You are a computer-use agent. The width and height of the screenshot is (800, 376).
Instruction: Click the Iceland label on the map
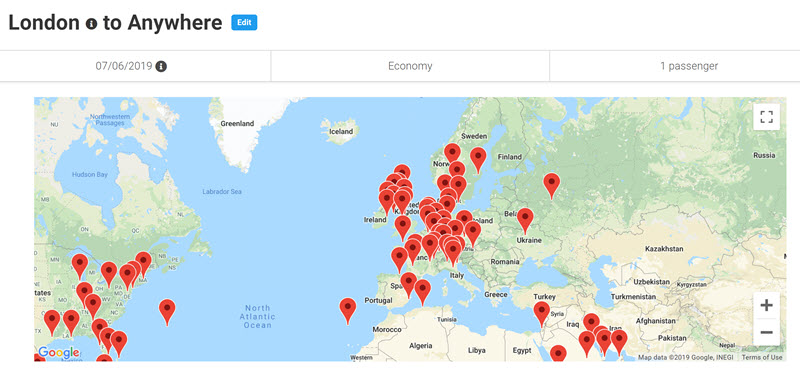click(x=341, y=132)
